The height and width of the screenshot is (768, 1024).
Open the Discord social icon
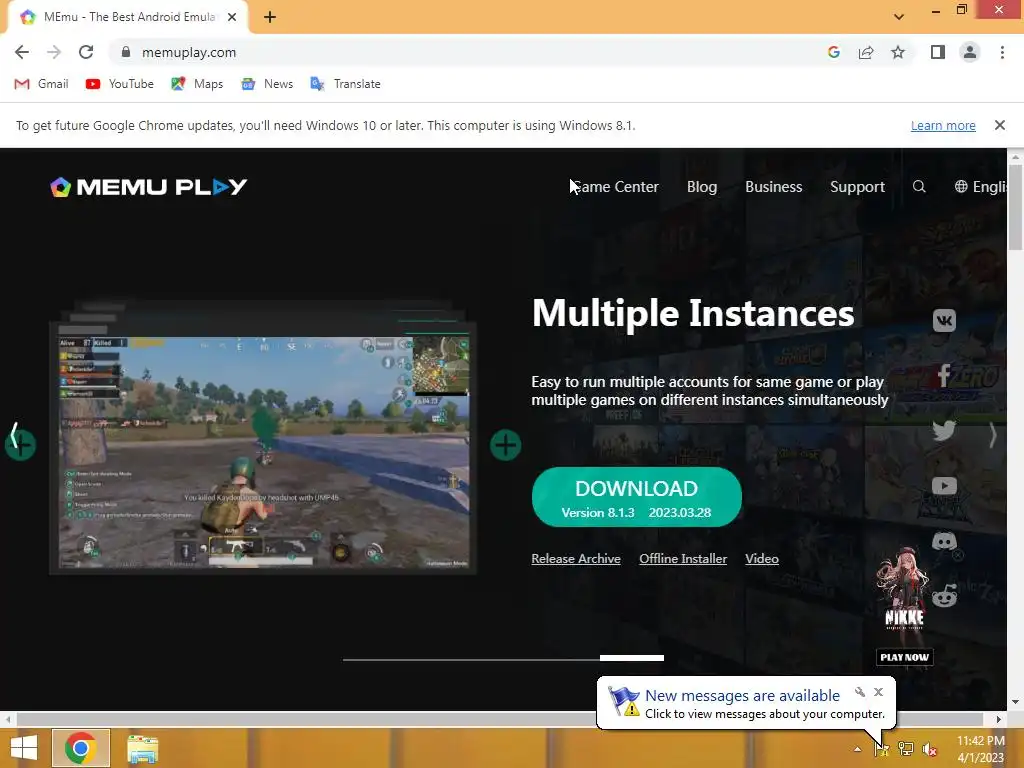(944, 541)
